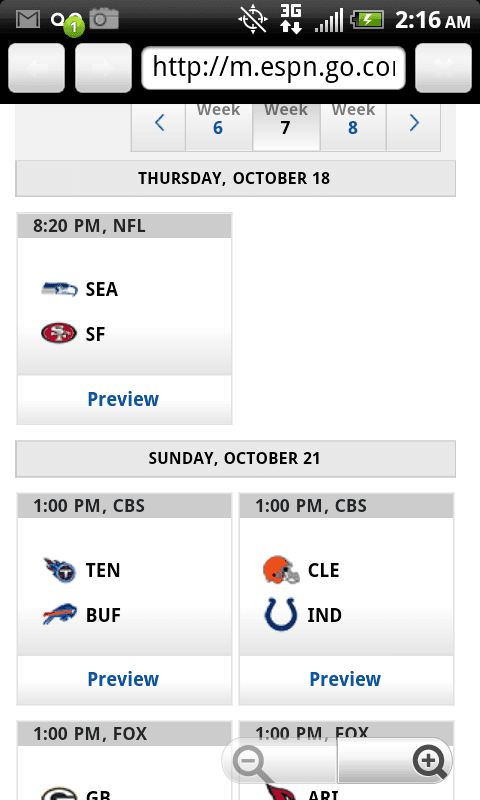Open browser bookmarks button beside URL
Image resolution: width=480 pixels, height=800 pixels.
443,68
